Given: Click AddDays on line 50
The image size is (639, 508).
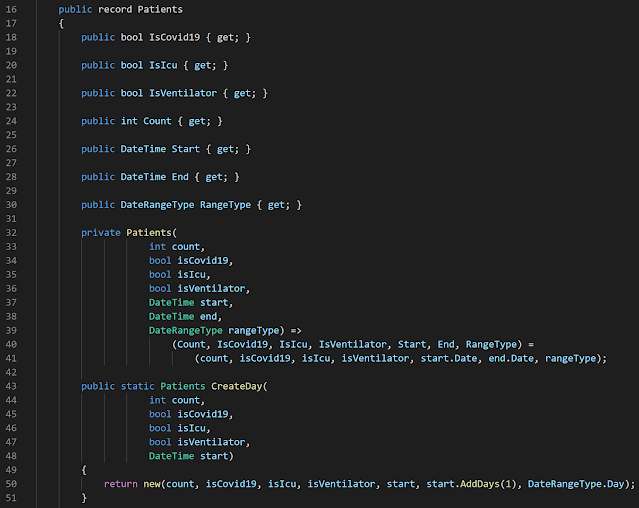Looking at the screenshot, I should pos(480,484).
